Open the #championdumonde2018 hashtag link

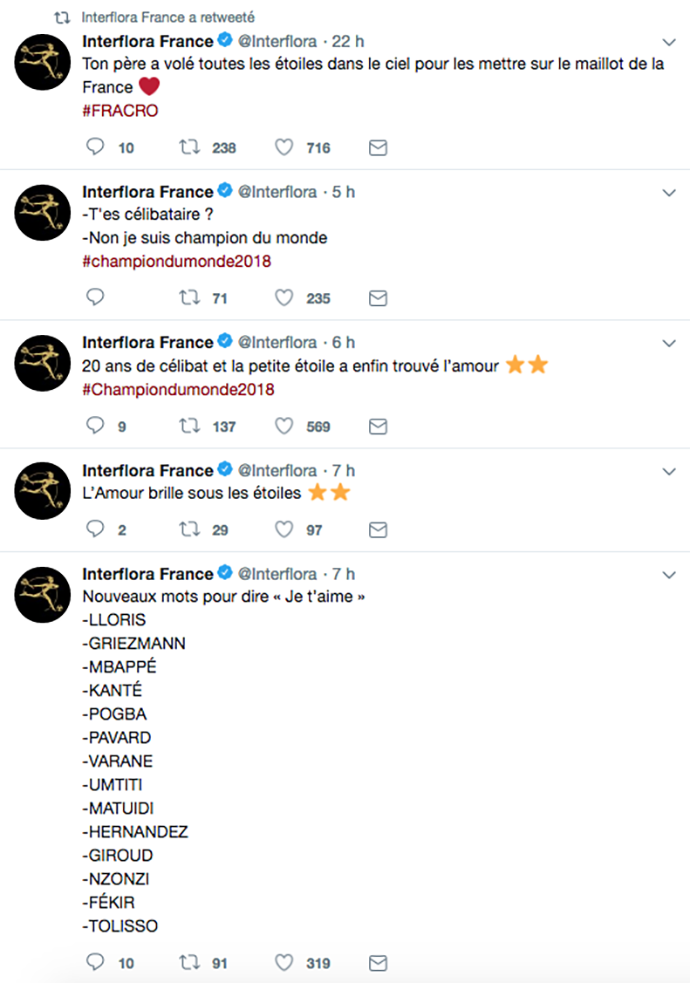(x=176, y=260)
